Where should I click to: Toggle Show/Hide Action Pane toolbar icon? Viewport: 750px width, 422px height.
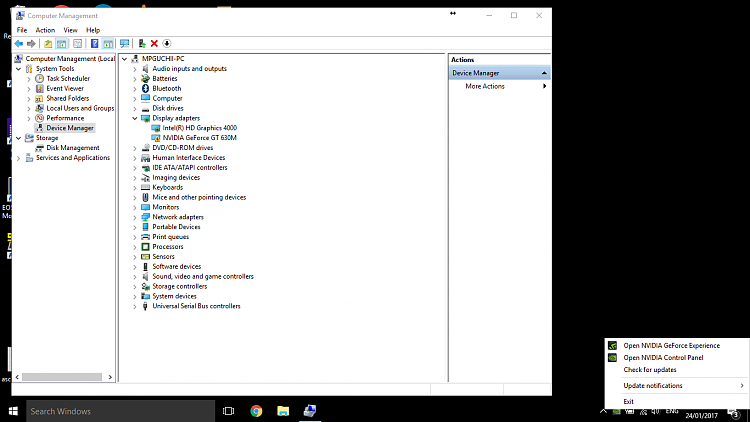pos(108,44)
